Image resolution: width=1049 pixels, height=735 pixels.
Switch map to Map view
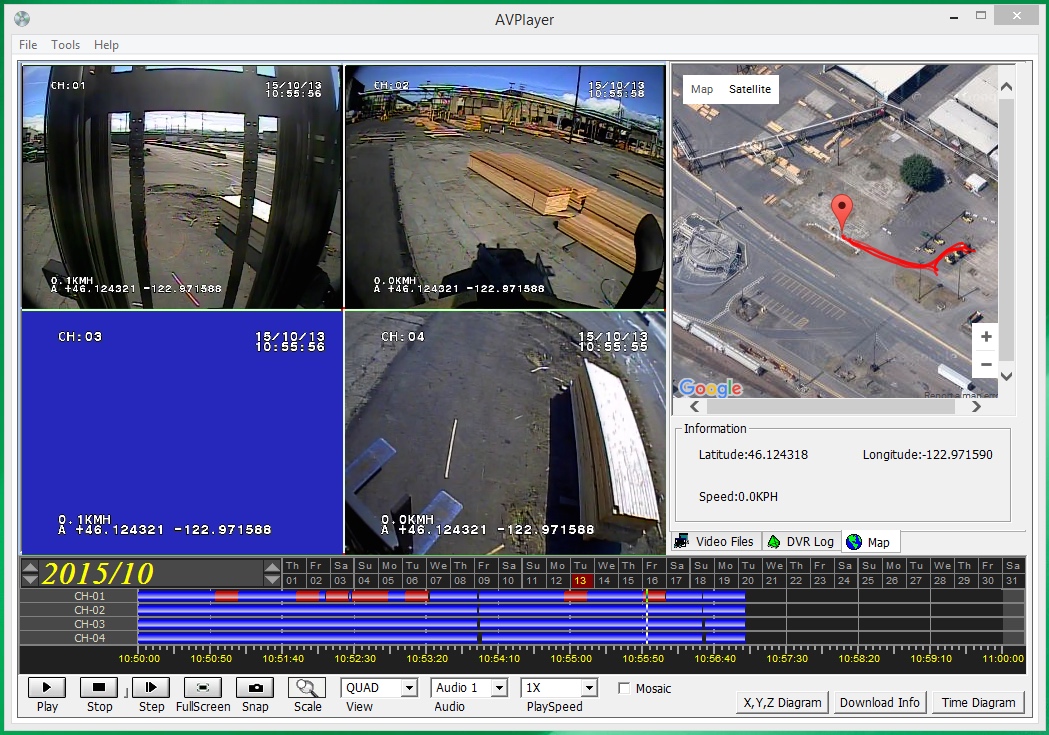pyautogui.click(x=702, y=89)
